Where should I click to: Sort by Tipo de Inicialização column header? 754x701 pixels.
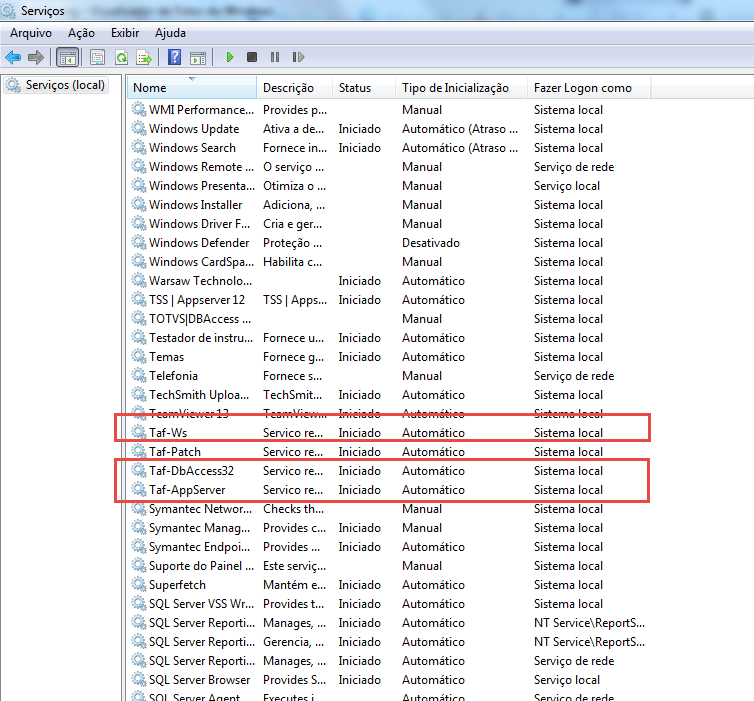(x=462, y=88)
